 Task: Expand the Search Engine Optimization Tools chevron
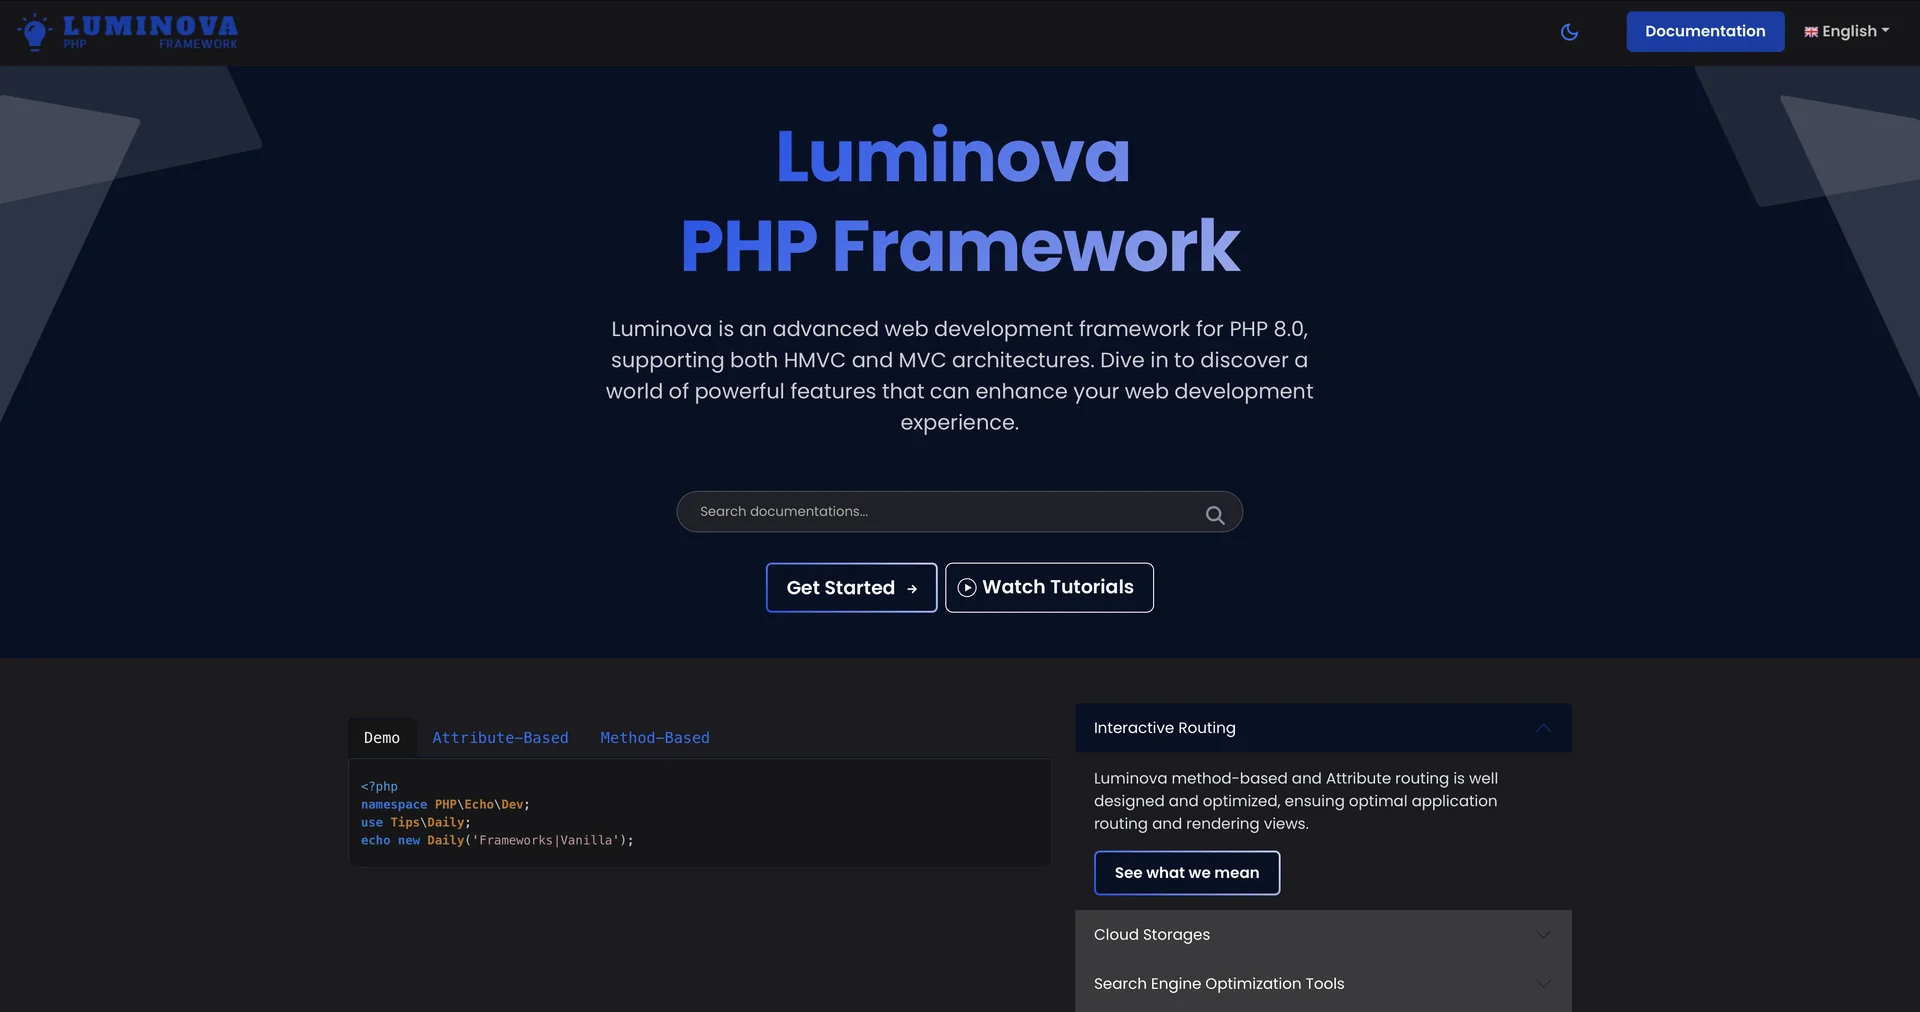1543,984
